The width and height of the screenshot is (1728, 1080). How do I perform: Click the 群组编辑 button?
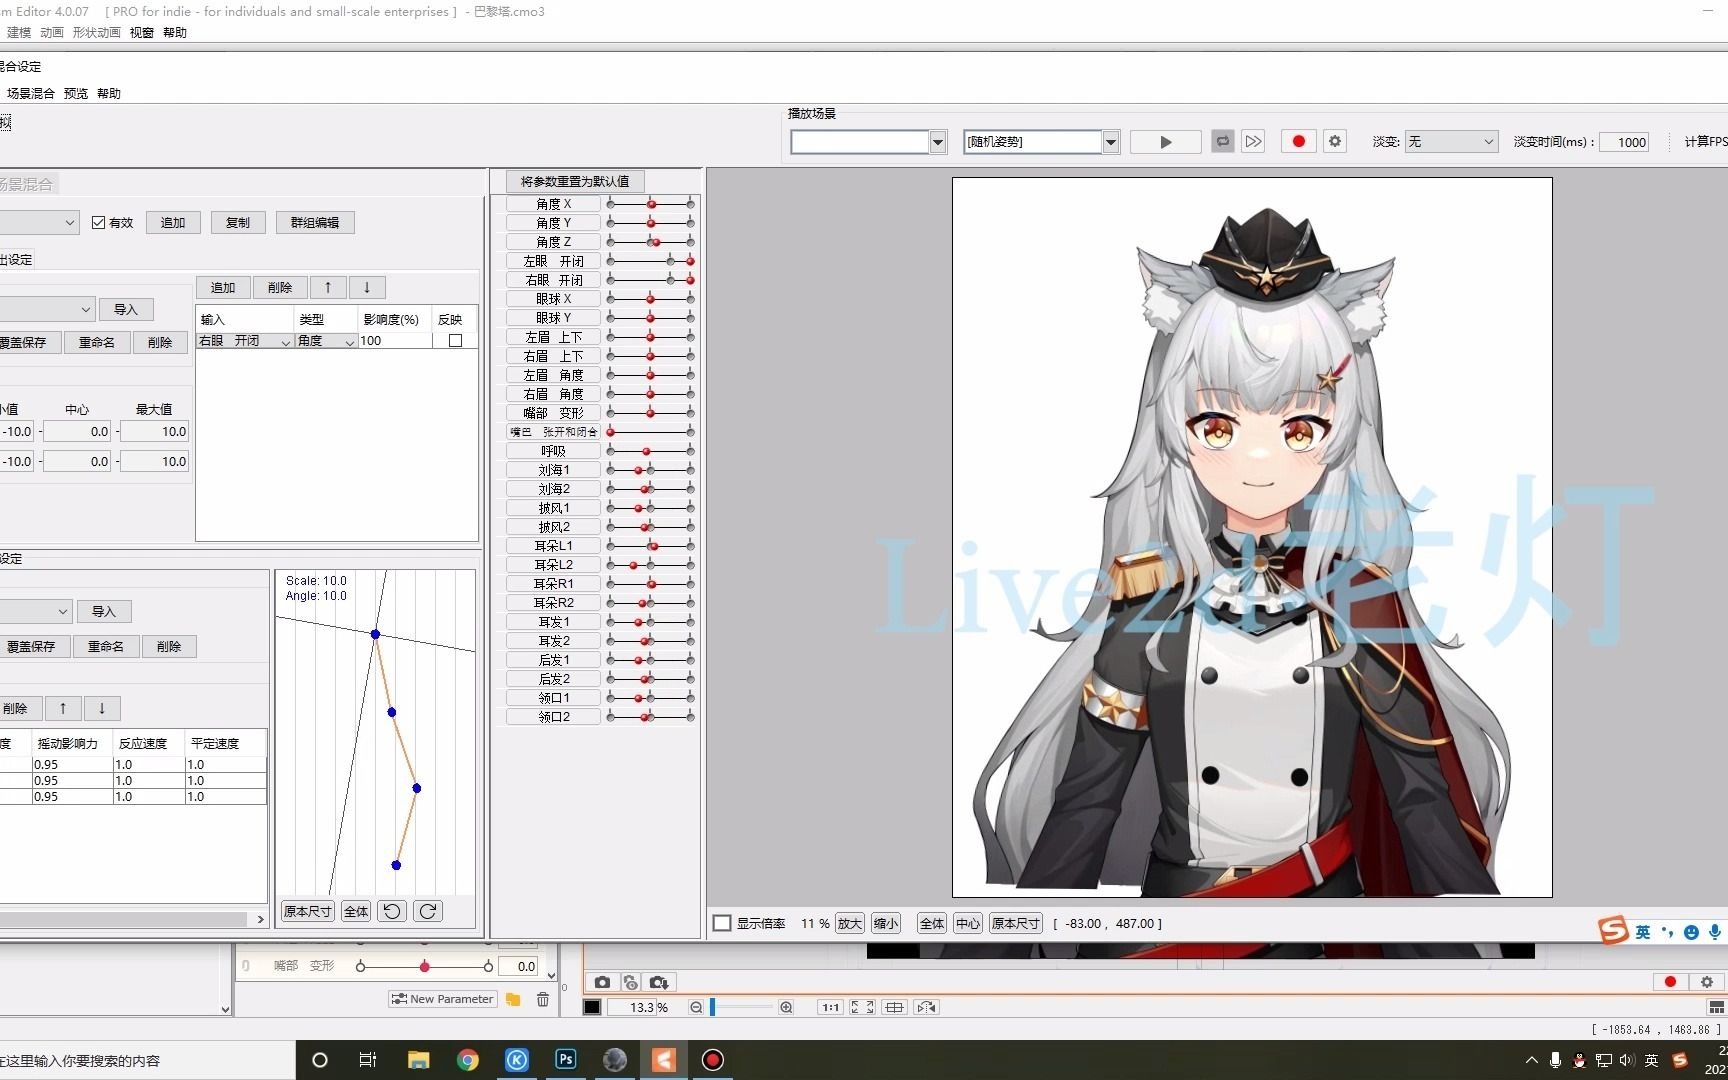click(x=314, y=222)
